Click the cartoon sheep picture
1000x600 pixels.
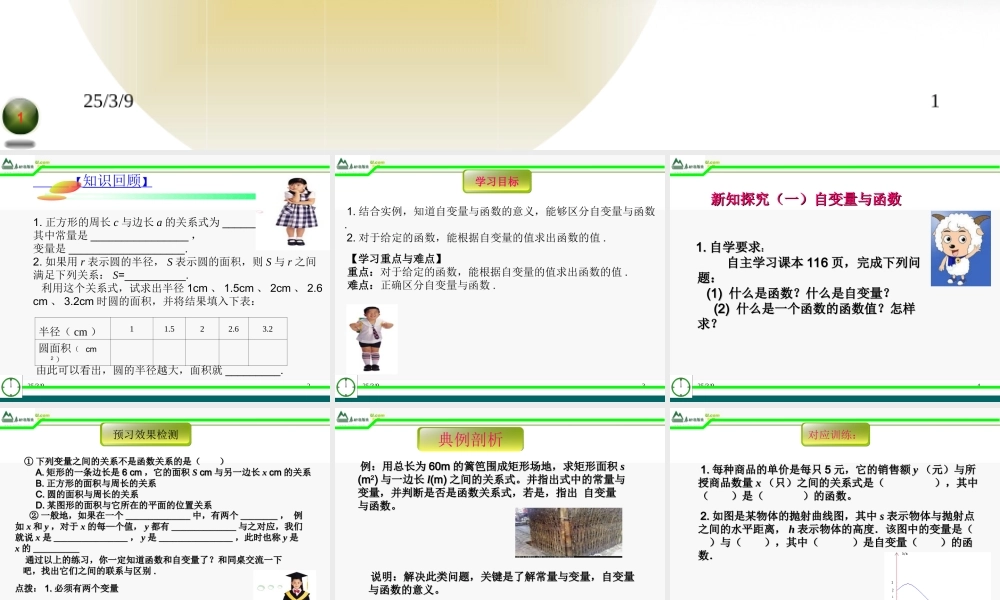[x=960, y=249]
